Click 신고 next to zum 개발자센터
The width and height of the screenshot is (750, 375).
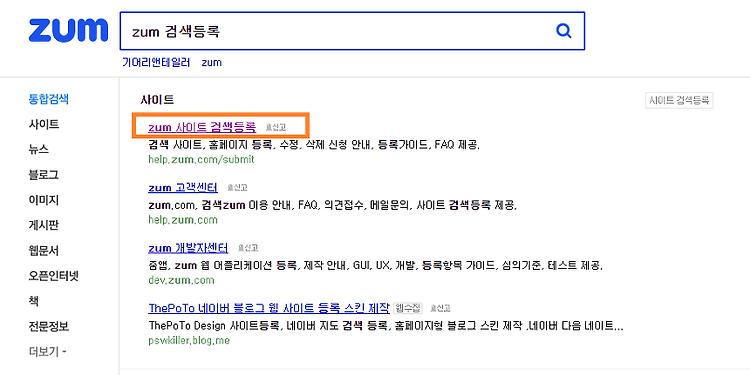pyautogui.click(x=248, y=248)
